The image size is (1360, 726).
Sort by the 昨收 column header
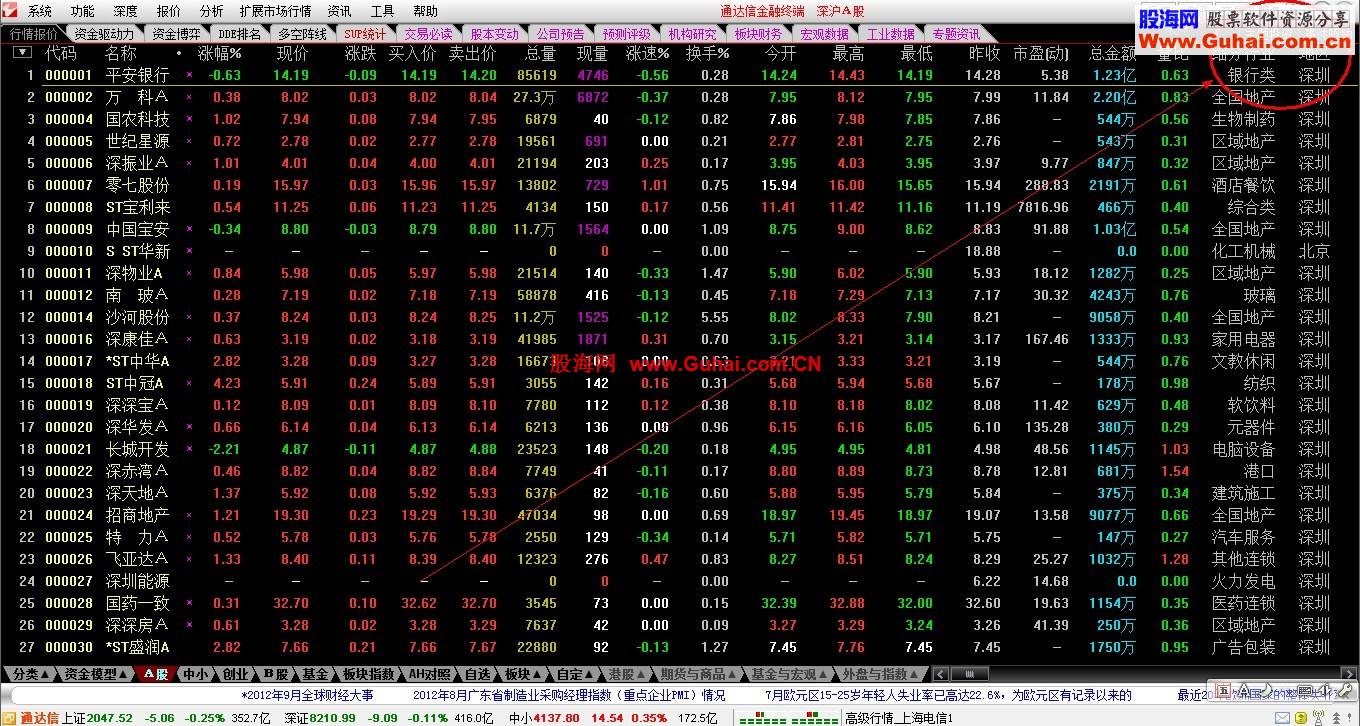pos(984,53)
